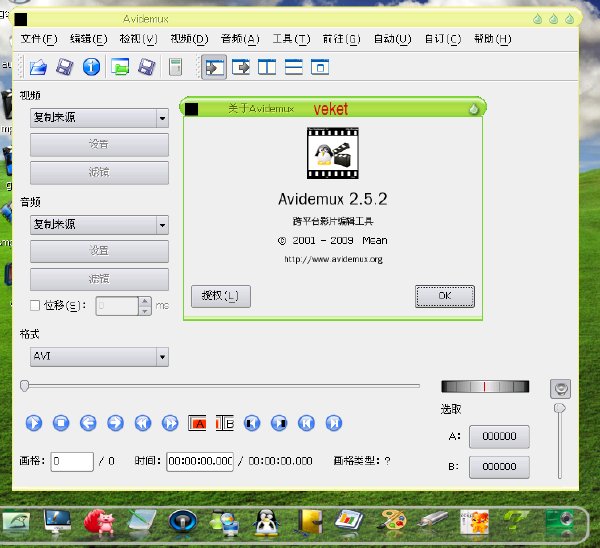
Task: Show file information blue info icon
Action: pyautogui.click(x=91, y=67)
